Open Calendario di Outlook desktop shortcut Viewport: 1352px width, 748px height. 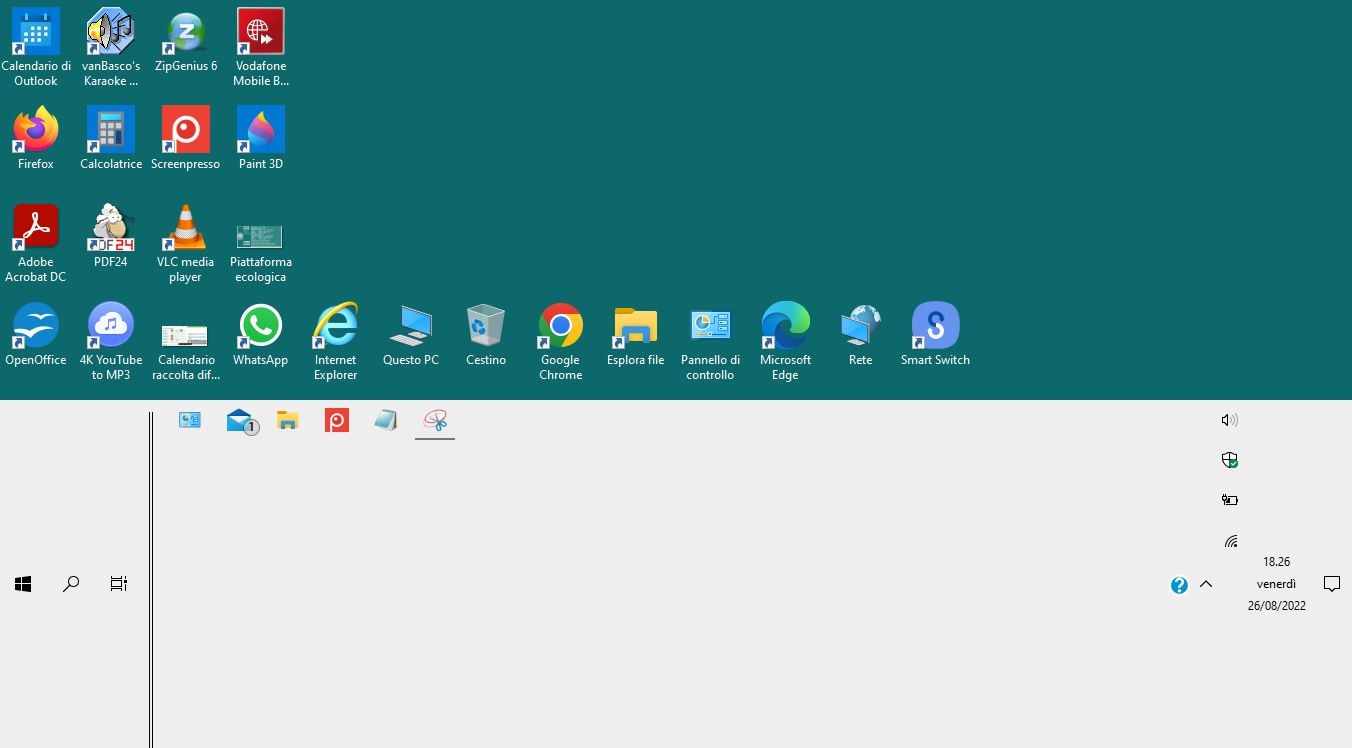(36, 47)
